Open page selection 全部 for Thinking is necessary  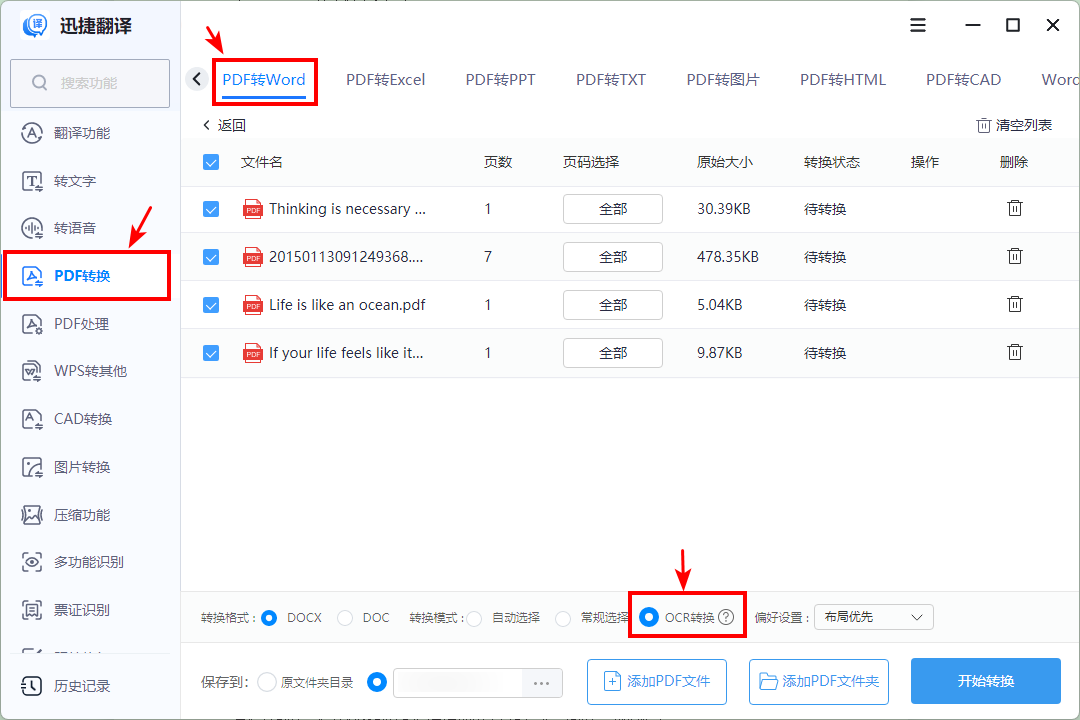point(612,209)
